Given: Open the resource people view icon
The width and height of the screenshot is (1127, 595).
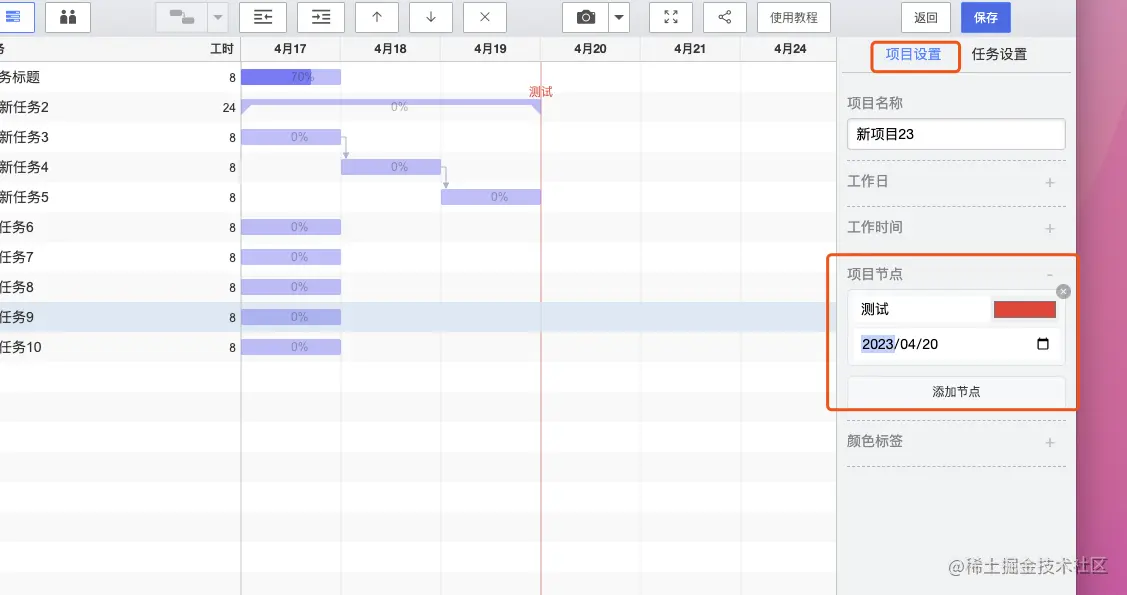Looking at the screenshot, I should pos(68,17).
